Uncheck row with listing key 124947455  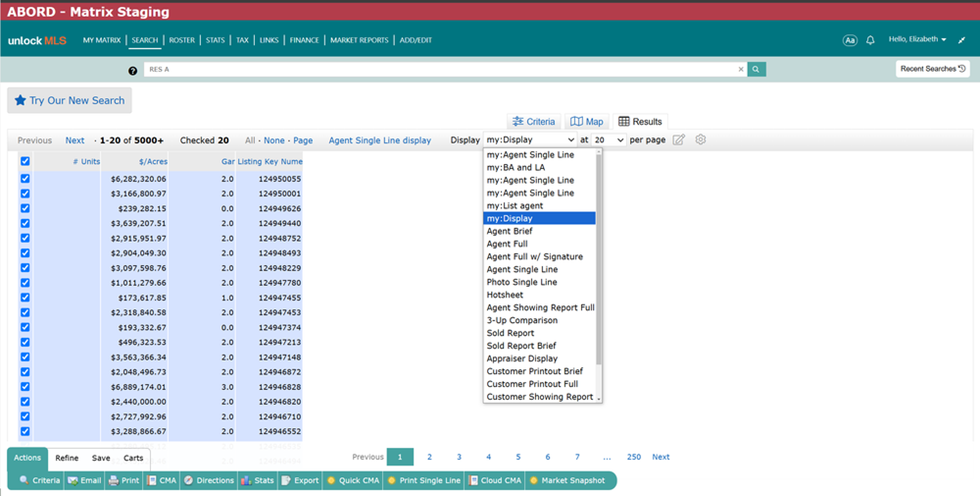[25, 297]
